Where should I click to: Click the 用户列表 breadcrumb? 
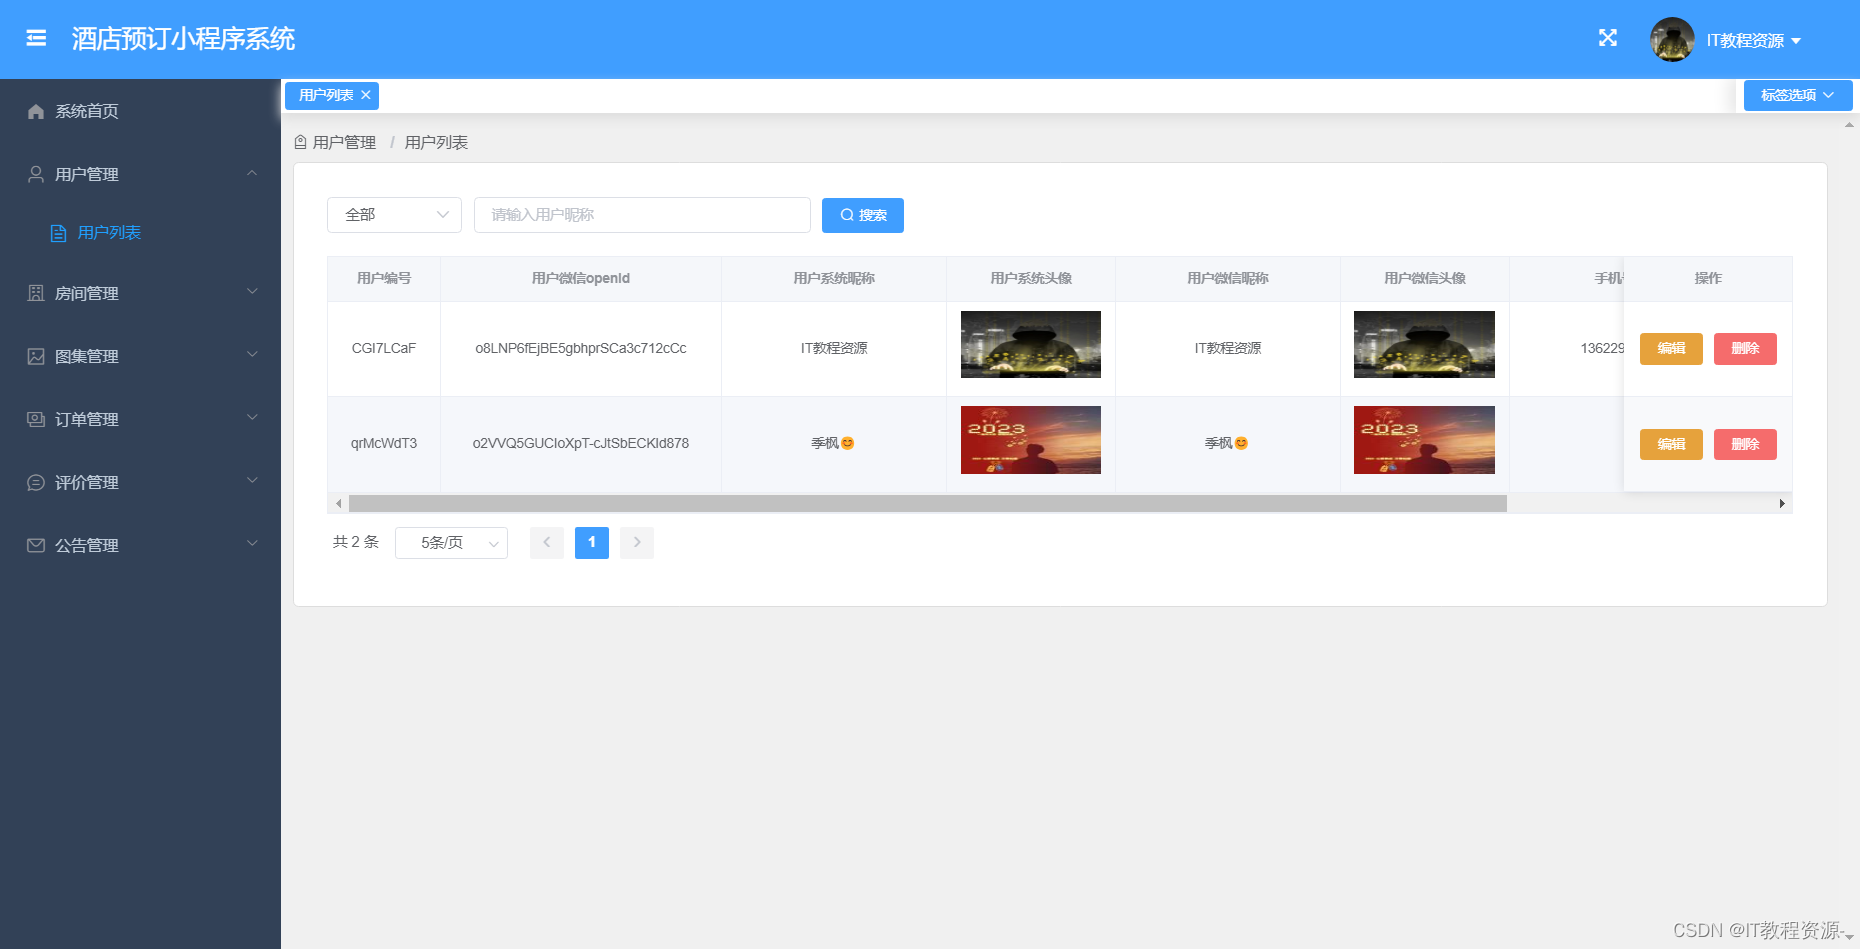coord(436,143)
